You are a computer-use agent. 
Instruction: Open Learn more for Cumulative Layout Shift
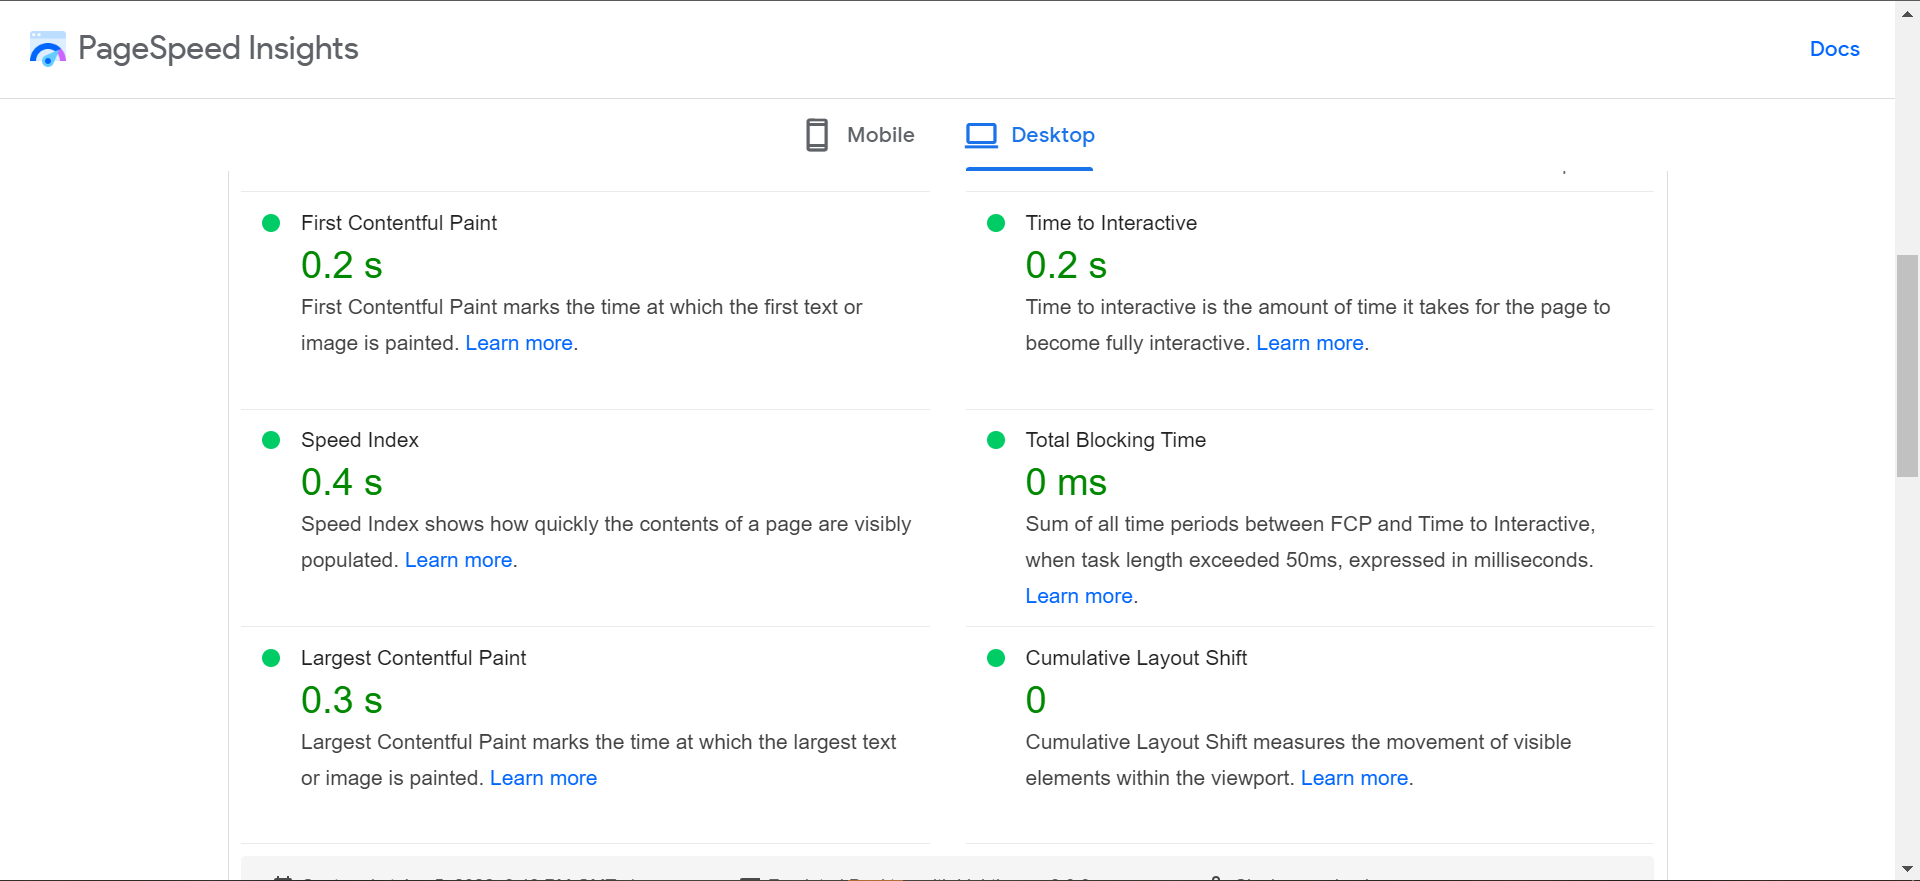pyautogui.click(x=1354, y=778)
